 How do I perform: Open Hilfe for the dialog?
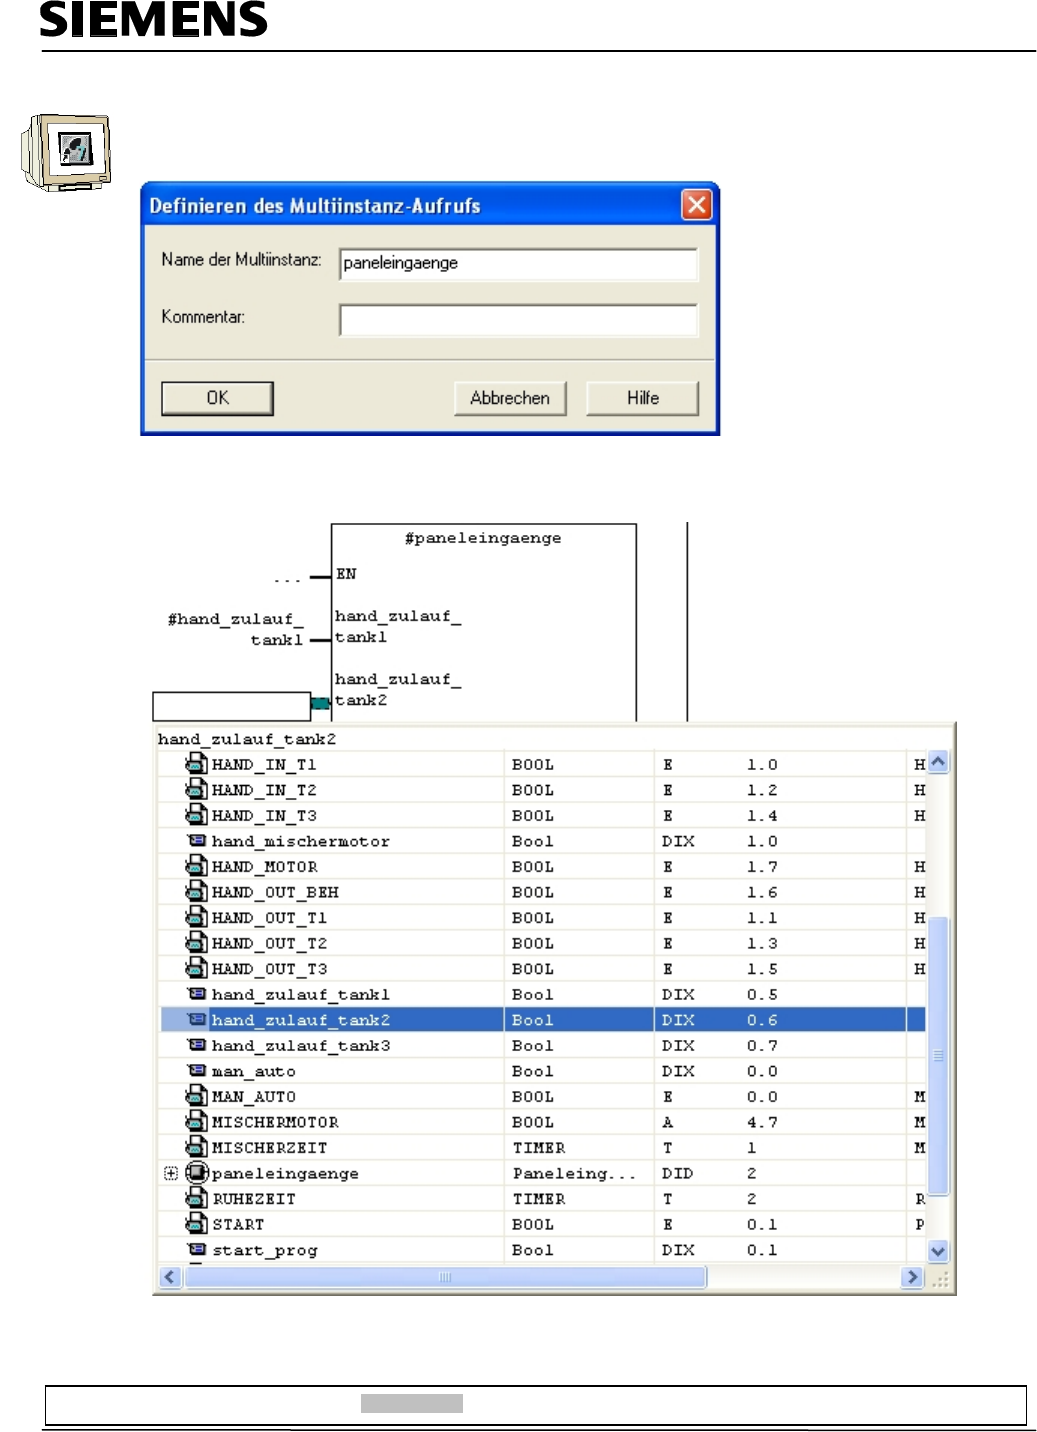click(x=643, y=398)
